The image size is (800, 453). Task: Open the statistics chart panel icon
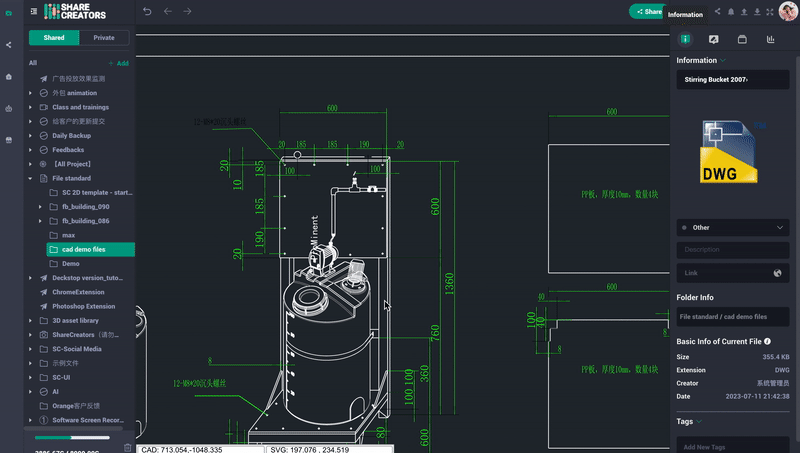point(770,39)
